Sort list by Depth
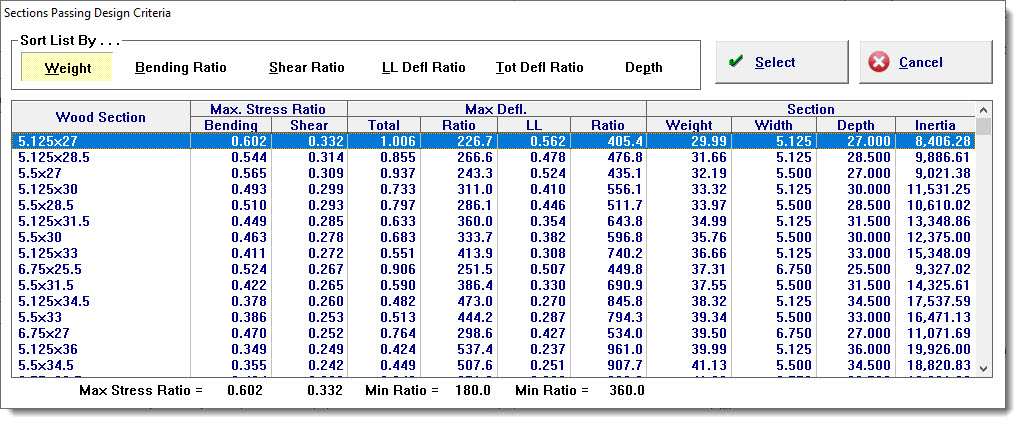The width and height of the screenshot is (1021, 424). tap(643, 68)
